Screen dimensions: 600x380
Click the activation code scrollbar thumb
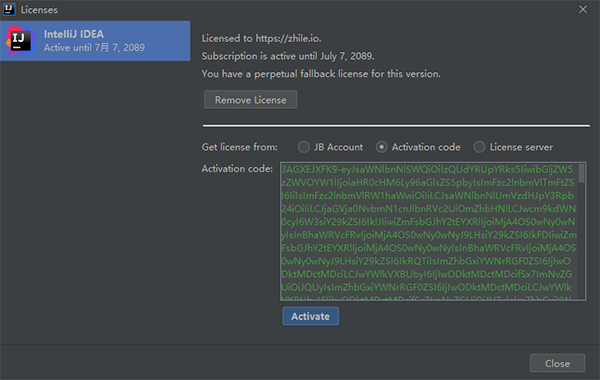581,173
